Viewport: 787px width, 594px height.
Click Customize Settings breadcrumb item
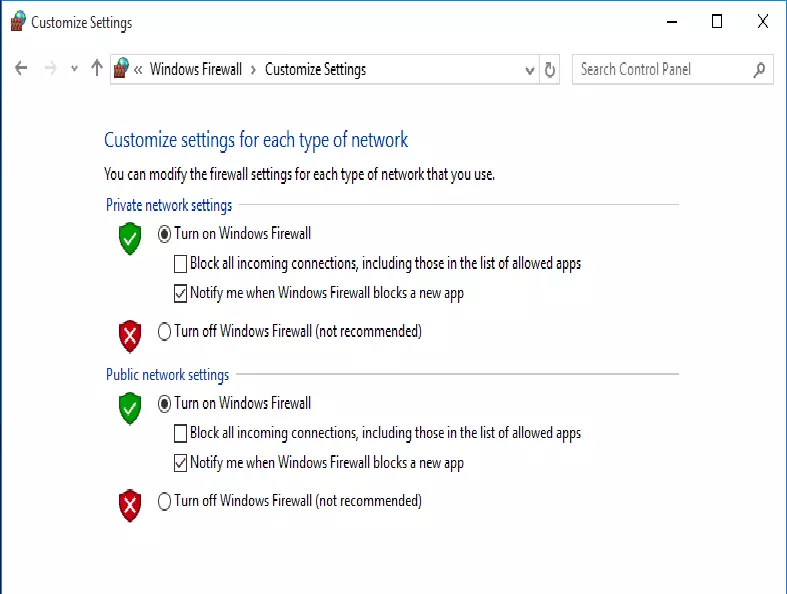coord(315,69)
